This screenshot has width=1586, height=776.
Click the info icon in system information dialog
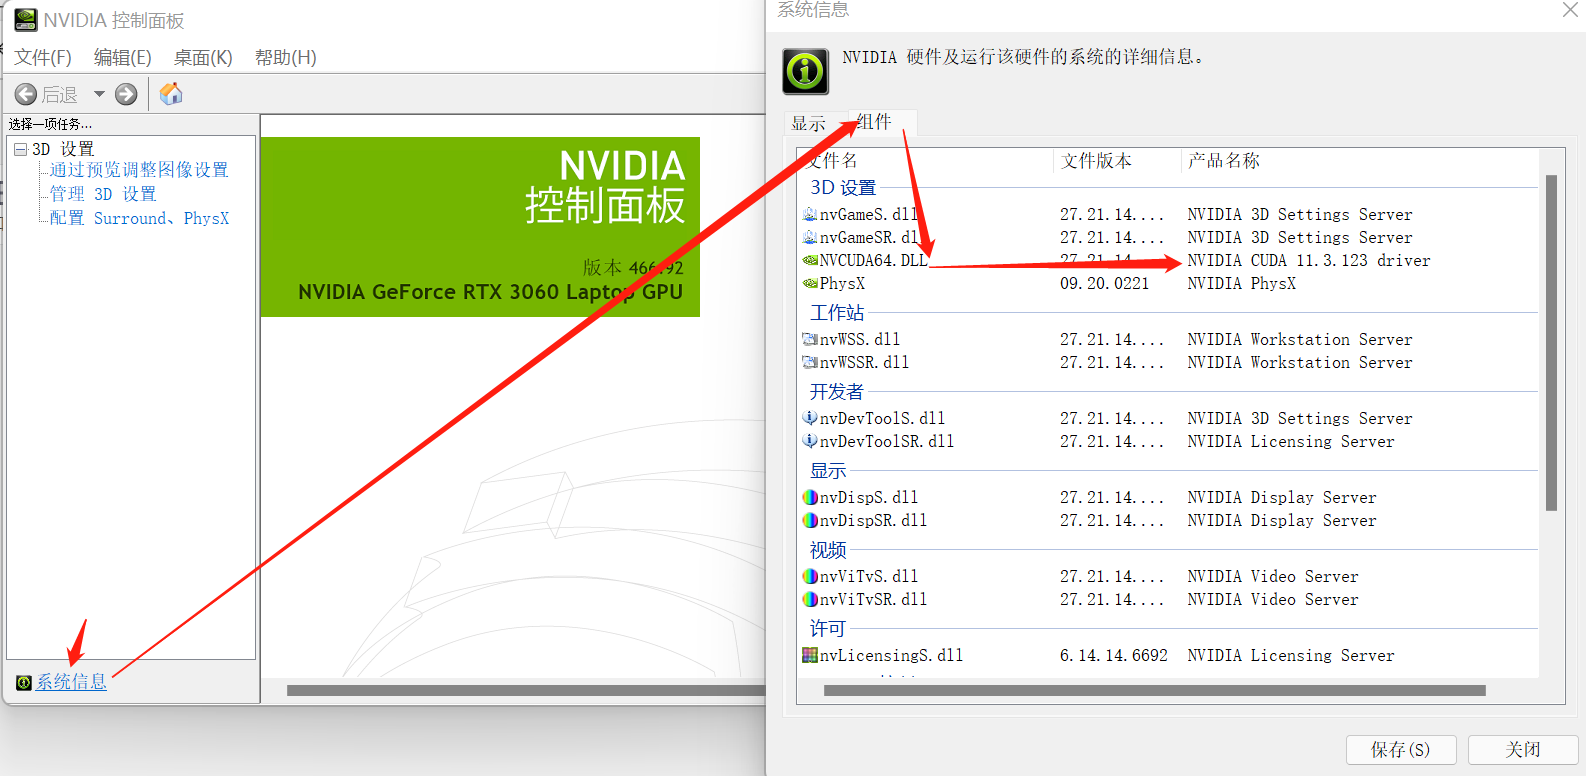tap(805, 71)
